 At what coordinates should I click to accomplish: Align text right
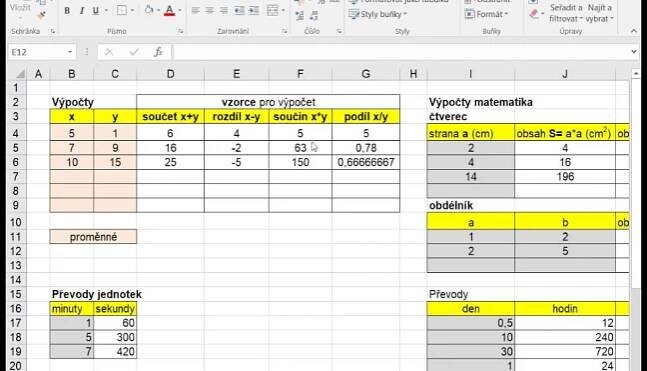(224, 11)
